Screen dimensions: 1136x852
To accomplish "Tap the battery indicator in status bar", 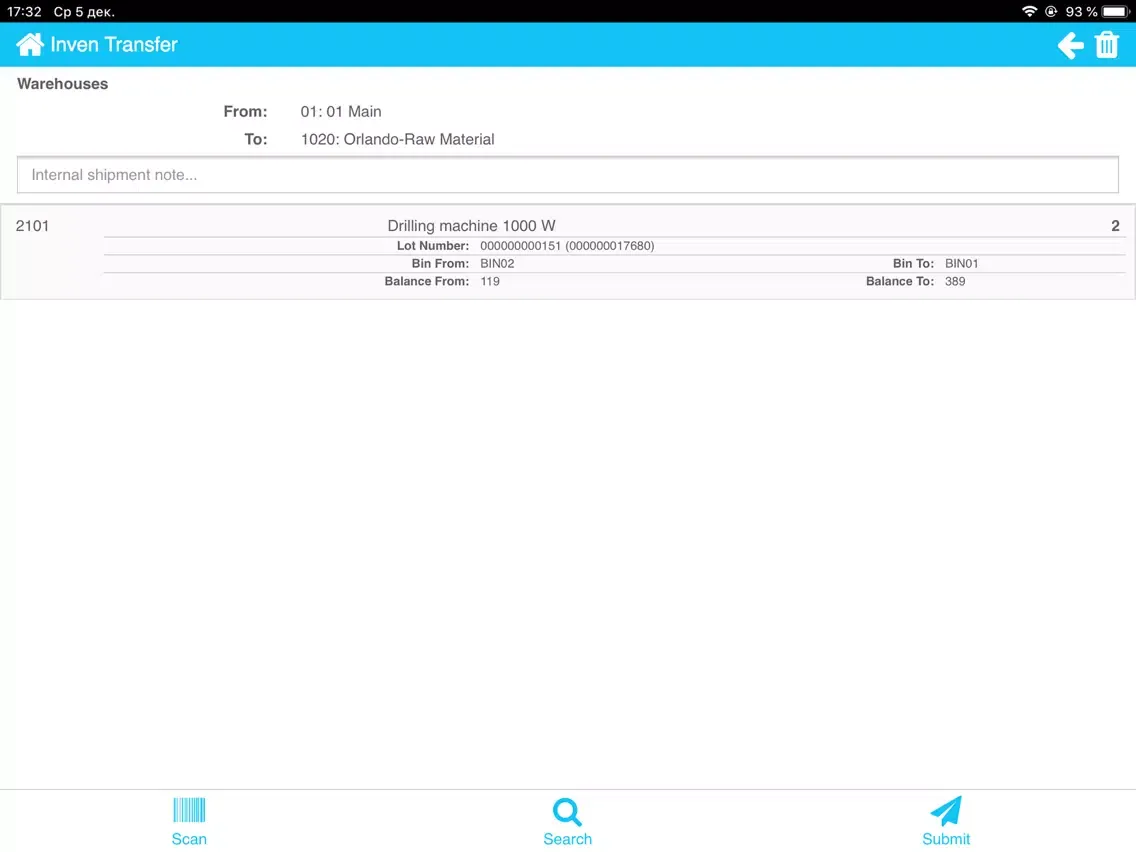I will tap(1115, 11).
